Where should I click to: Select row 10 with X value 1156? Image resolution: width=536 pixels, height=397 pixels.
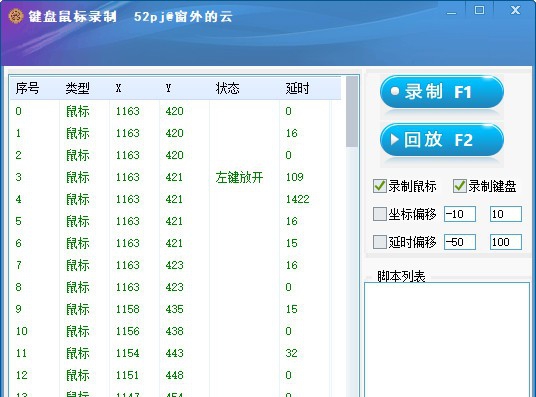tap(175, 331)
